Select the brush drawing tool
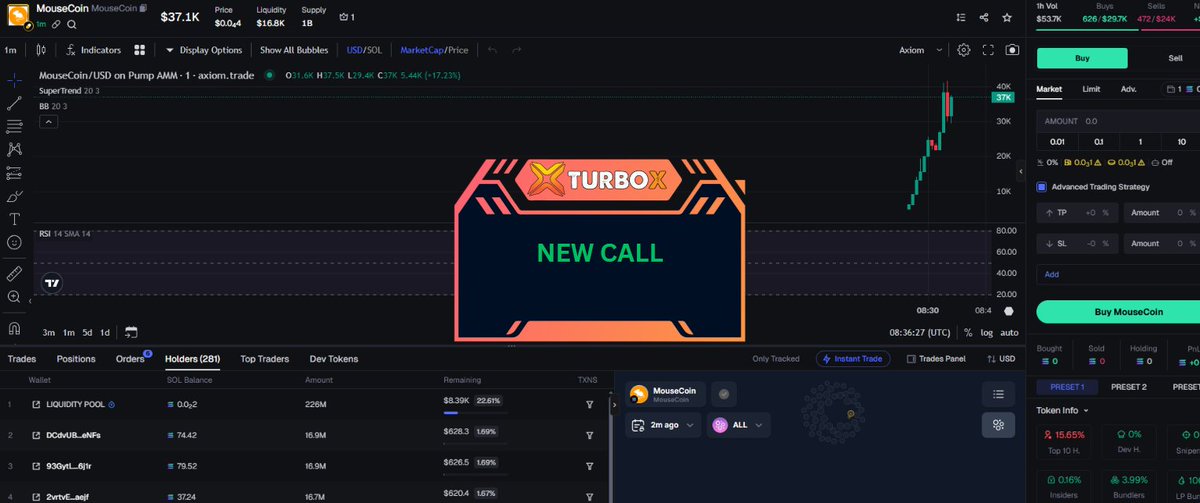This screenshot has height=503, width=1200. (15, 196)
